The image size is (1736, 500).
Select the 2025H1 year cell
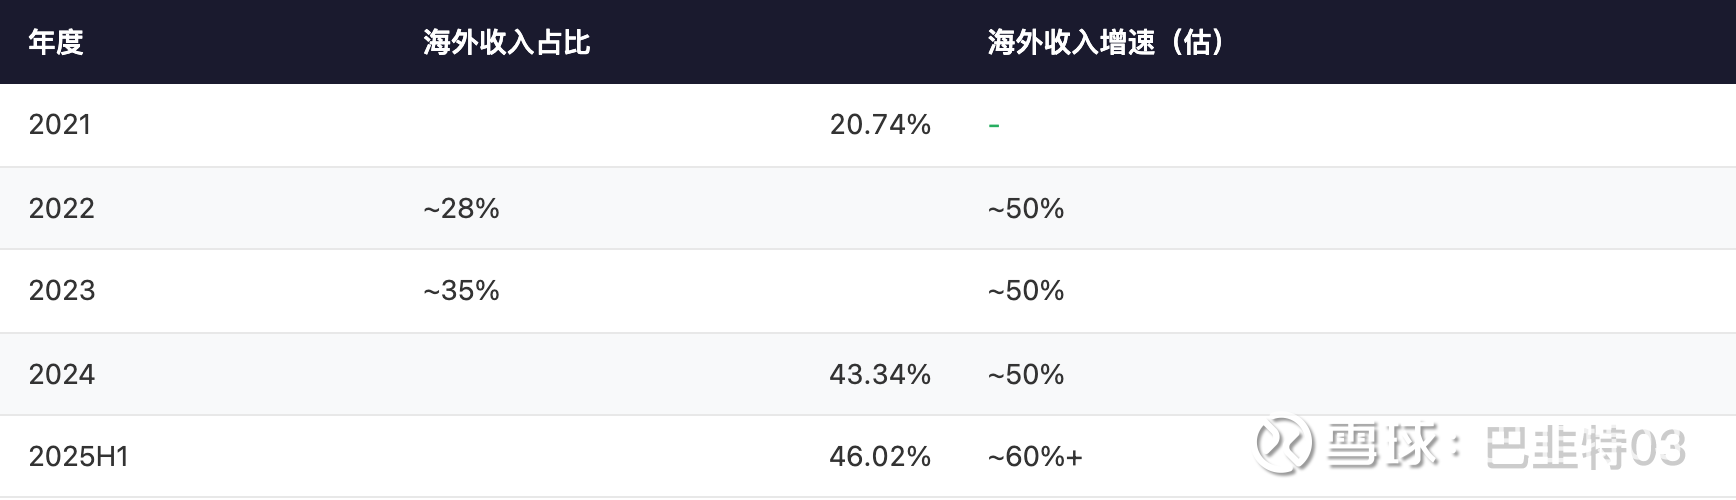pos(79,457)
